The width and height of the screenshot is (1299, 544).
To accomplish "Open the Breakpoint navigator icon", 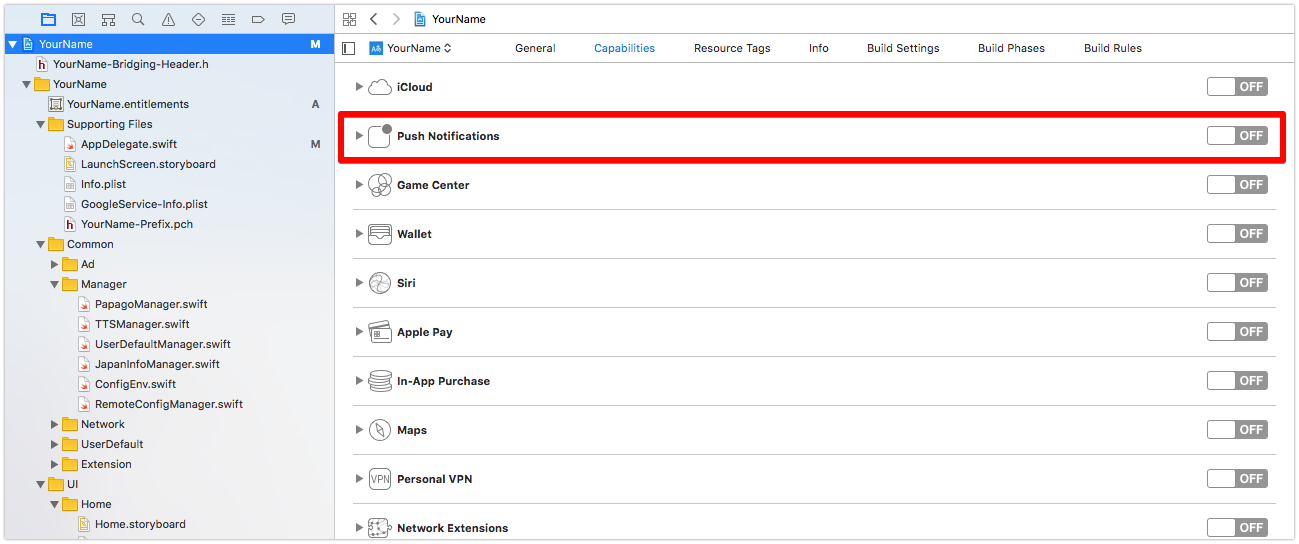I will [258, 19].
